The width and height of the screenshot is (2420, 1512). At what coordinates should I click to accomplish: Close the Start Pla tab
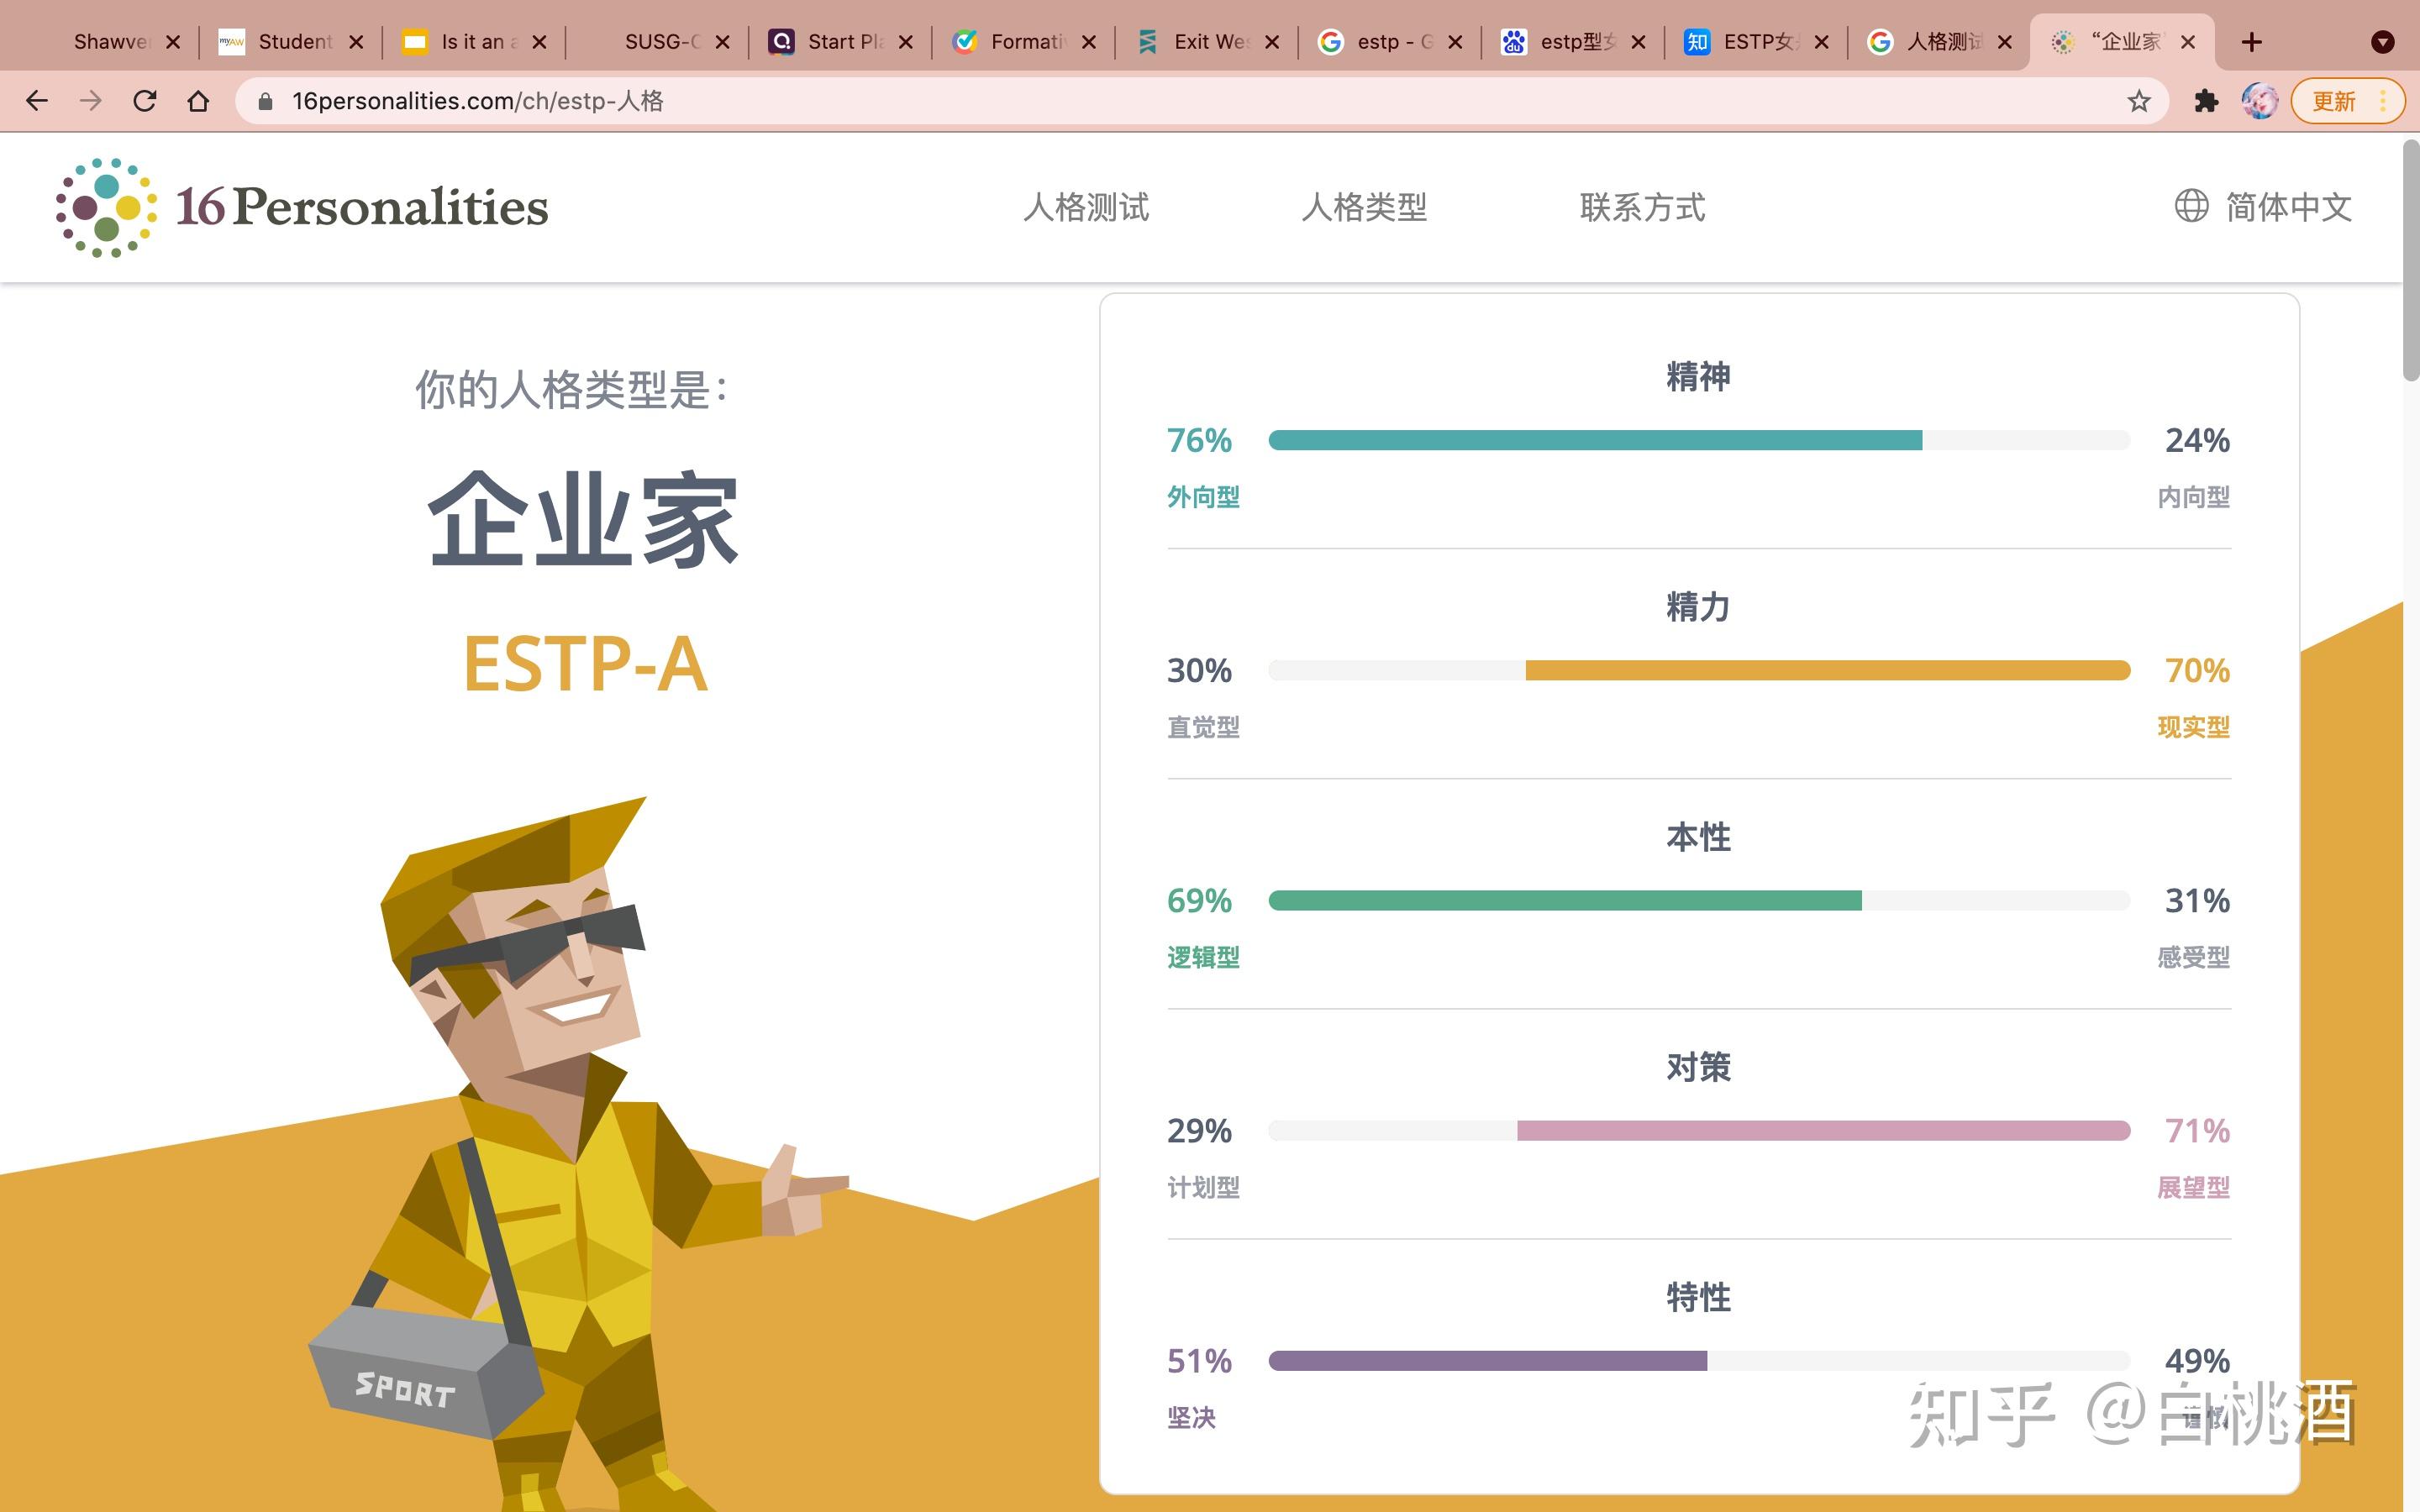click(x=906, y=42)
